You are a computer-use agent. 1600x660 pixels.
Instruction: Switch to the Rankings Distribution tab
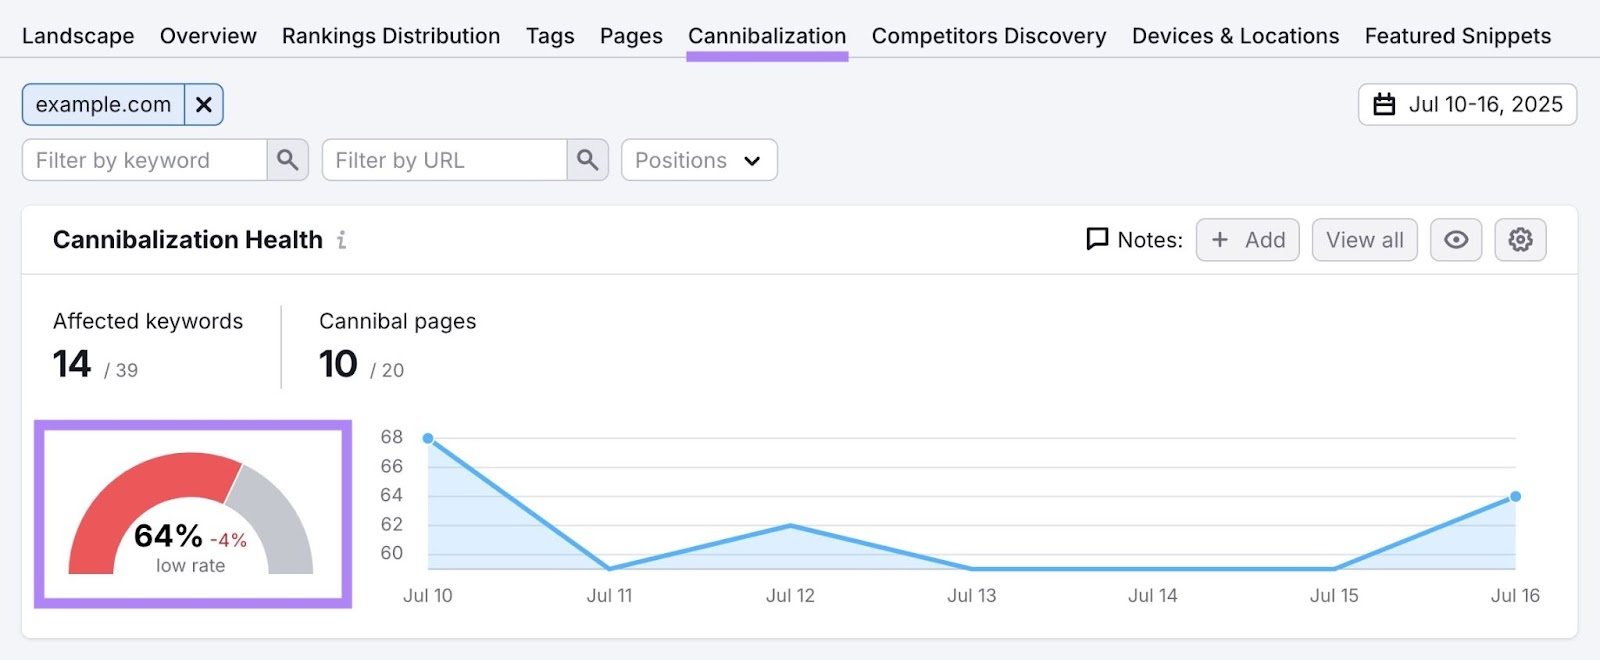(390, 36)
